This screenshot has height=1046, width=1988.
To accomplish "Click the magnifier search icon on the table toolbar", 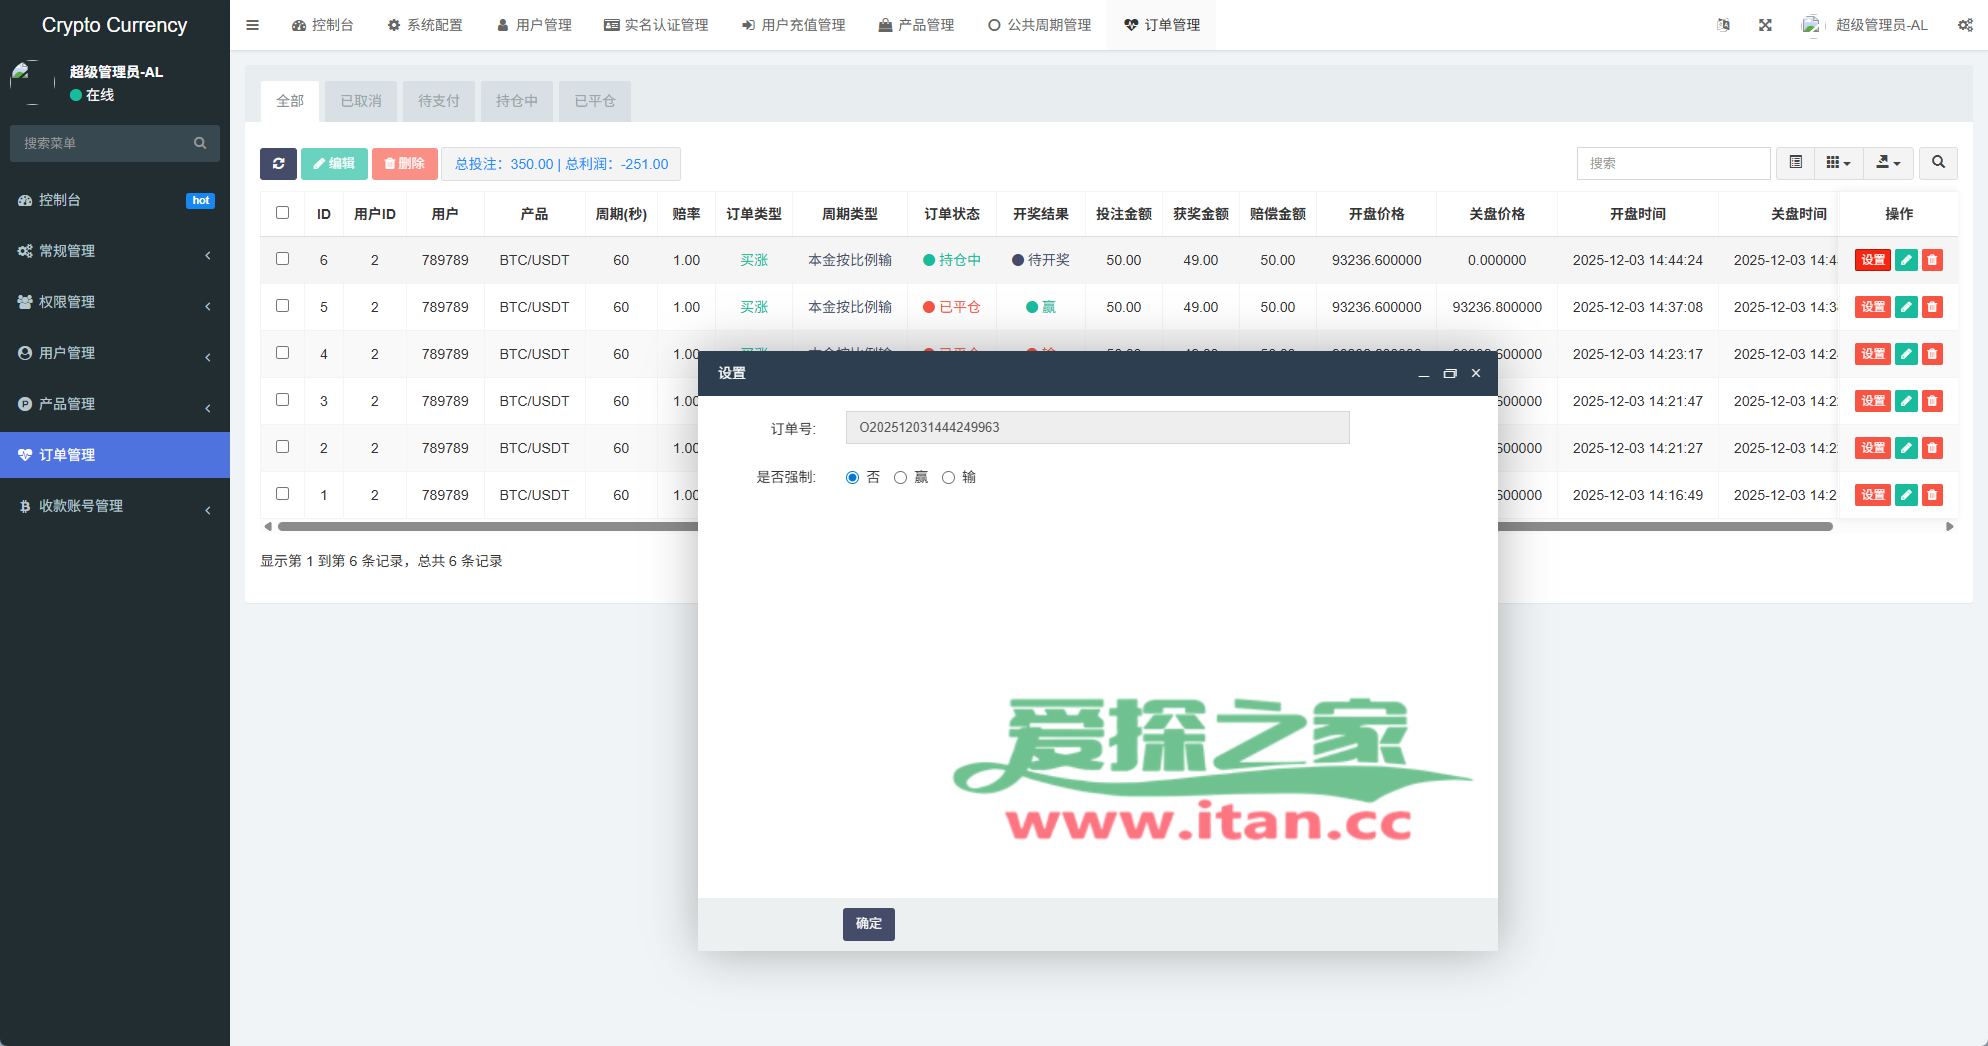I will 1938,163.
